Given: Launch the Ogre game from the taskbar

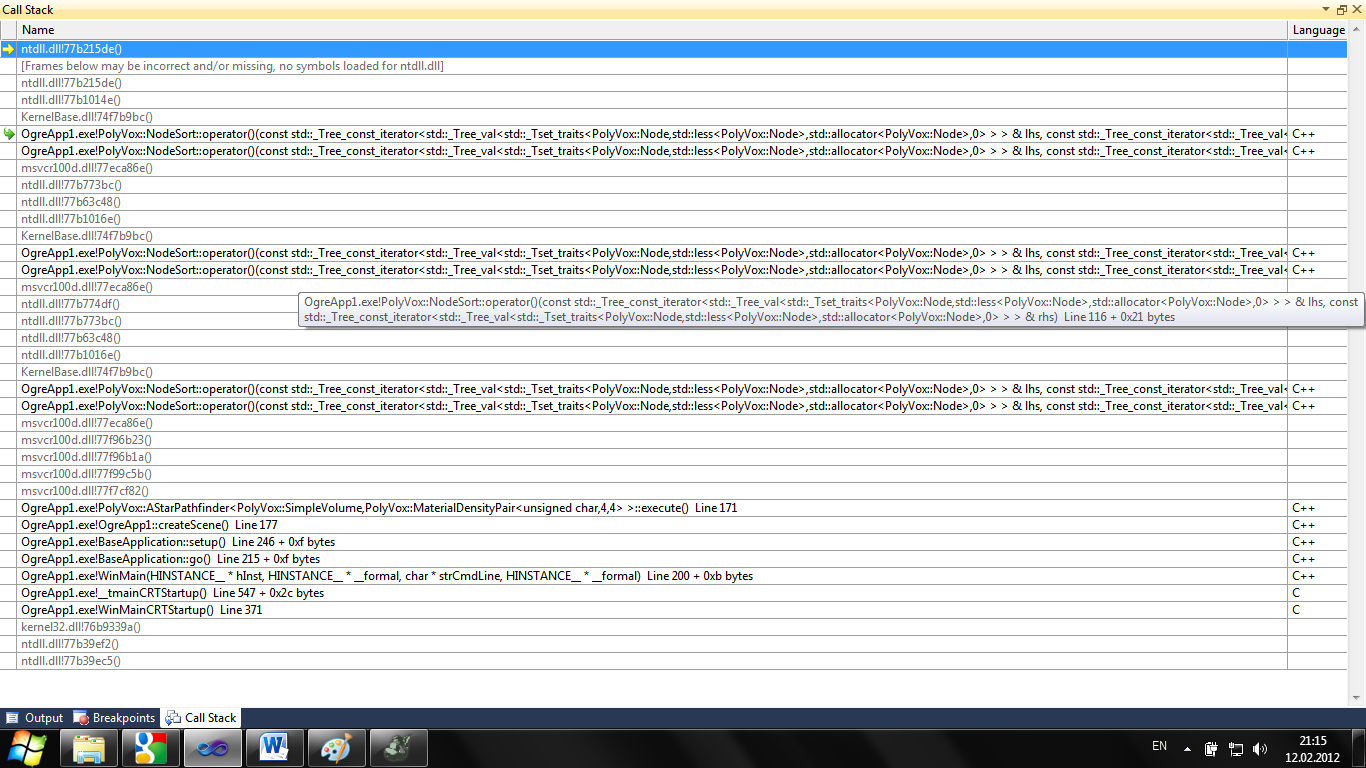Looking at the screenshot, I should pyautogui.click(x=398, y=747).
